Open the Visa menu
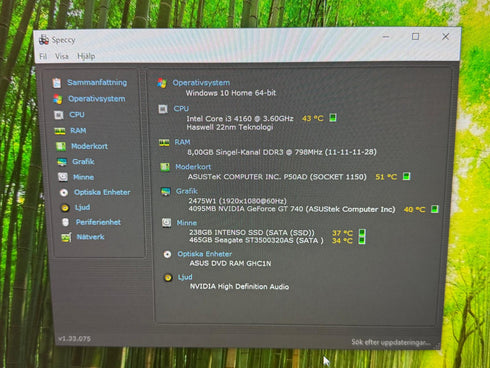This screenshot has width=490, height=368. coord(62,56)
